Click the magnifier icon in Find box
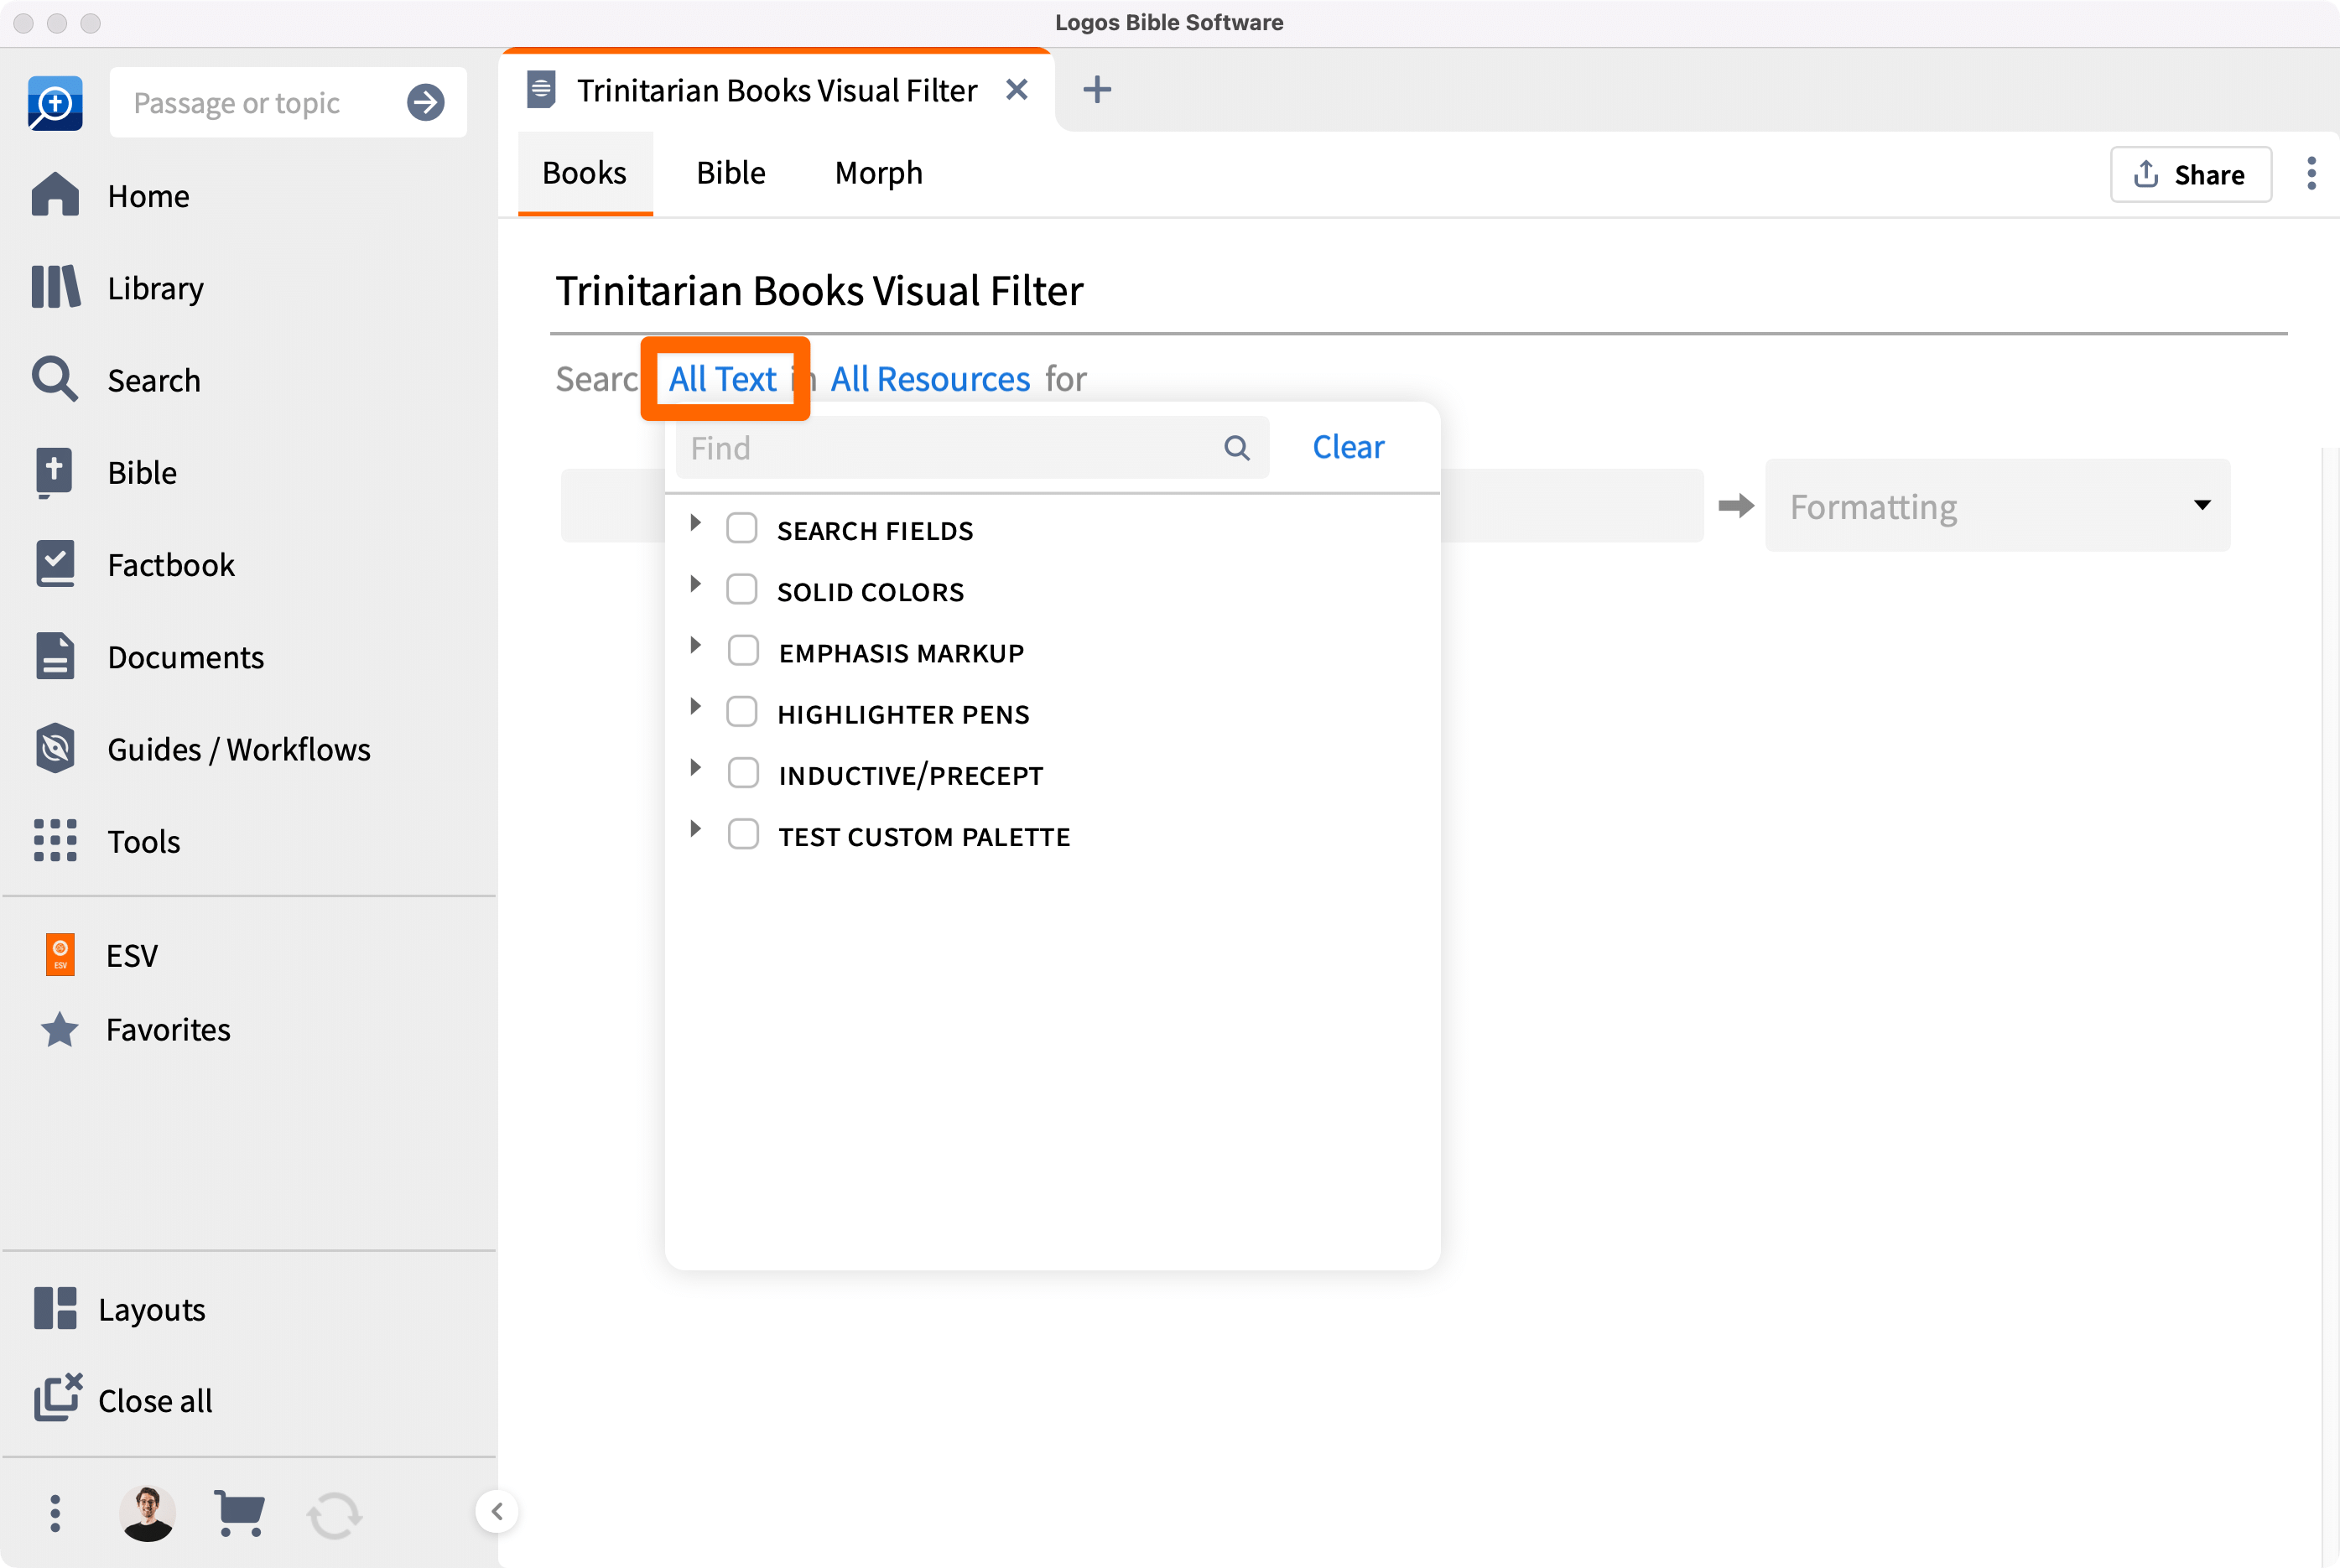 [1237, 447]
